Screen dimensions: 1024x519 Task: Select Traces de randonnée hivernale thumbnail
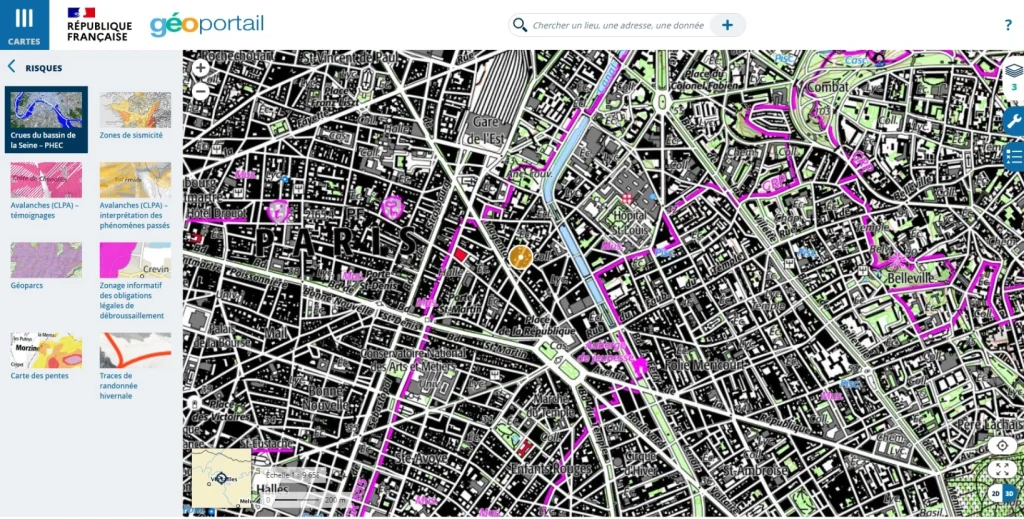tap(135, 351)
